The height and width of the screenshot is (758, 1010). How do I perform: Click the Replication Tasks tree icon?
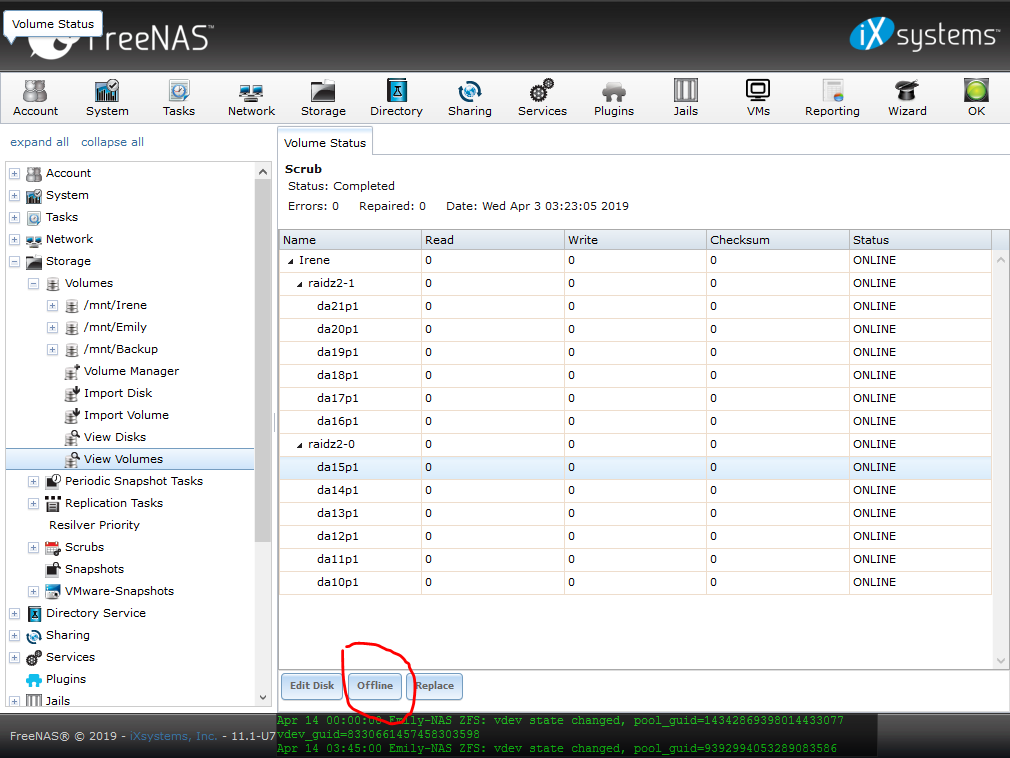pyautogui.click(x=53, y=504)
